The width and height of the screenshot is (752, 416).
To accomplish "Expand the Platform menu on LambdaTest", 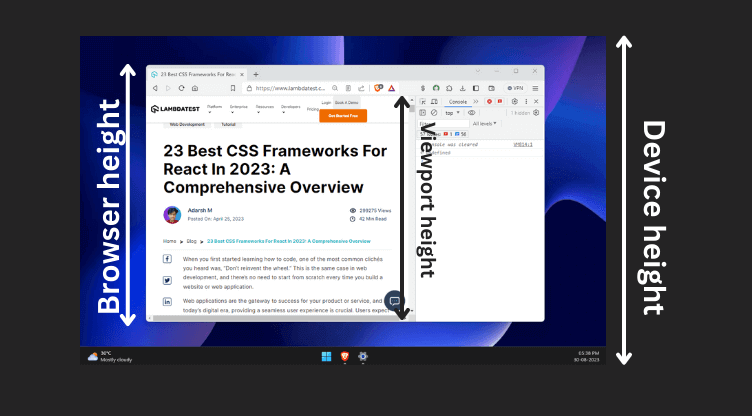I will click(x=214, y=109).
